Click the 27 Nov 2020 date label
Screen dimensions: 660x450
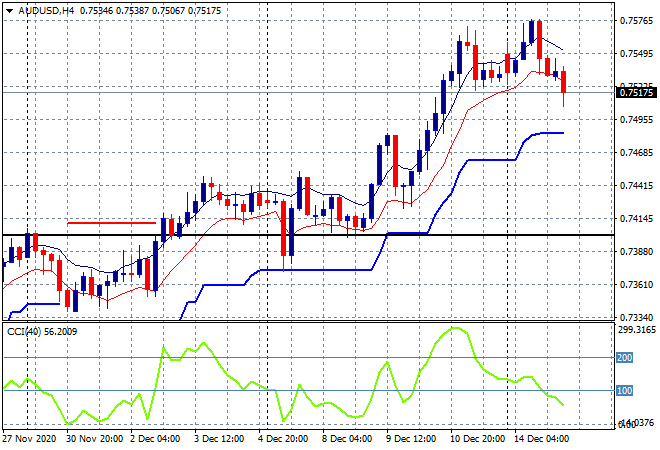pos(29,439)
